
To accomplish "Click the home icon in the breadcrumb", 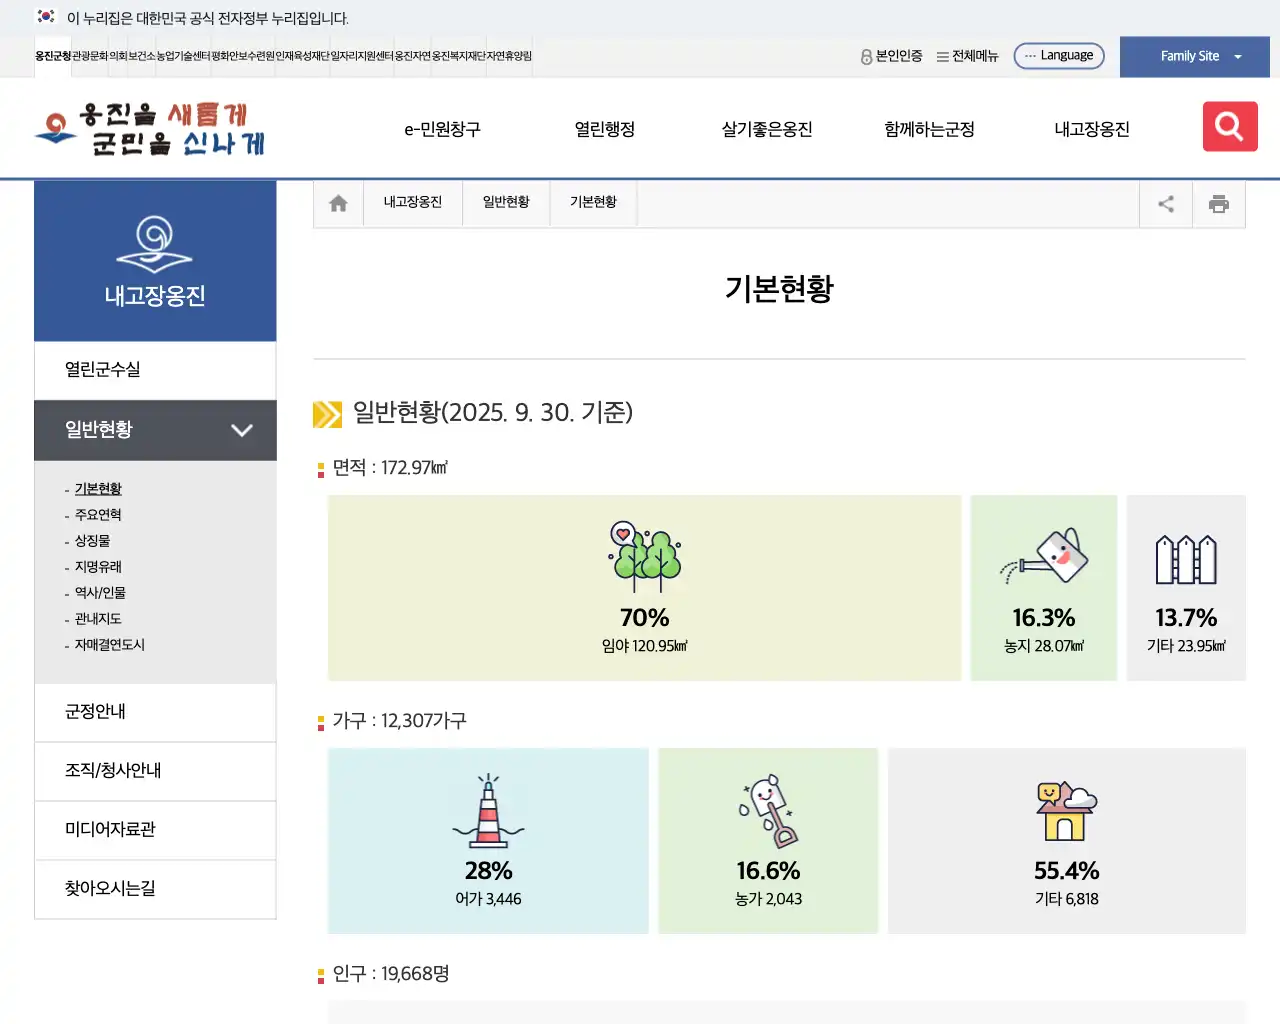I will click(337, 203).
